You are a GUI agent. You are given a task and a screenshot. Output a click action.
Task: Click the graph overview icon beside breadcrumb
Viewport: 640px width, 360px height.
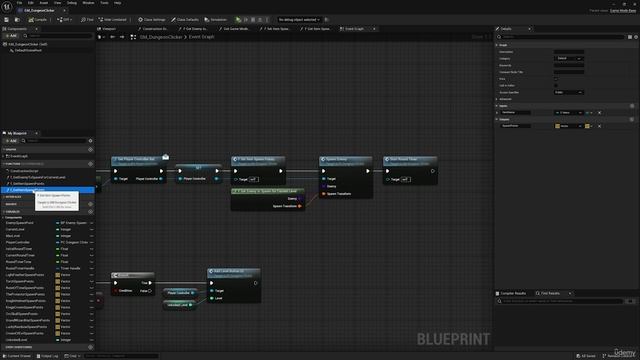click(x=133, y=37)
